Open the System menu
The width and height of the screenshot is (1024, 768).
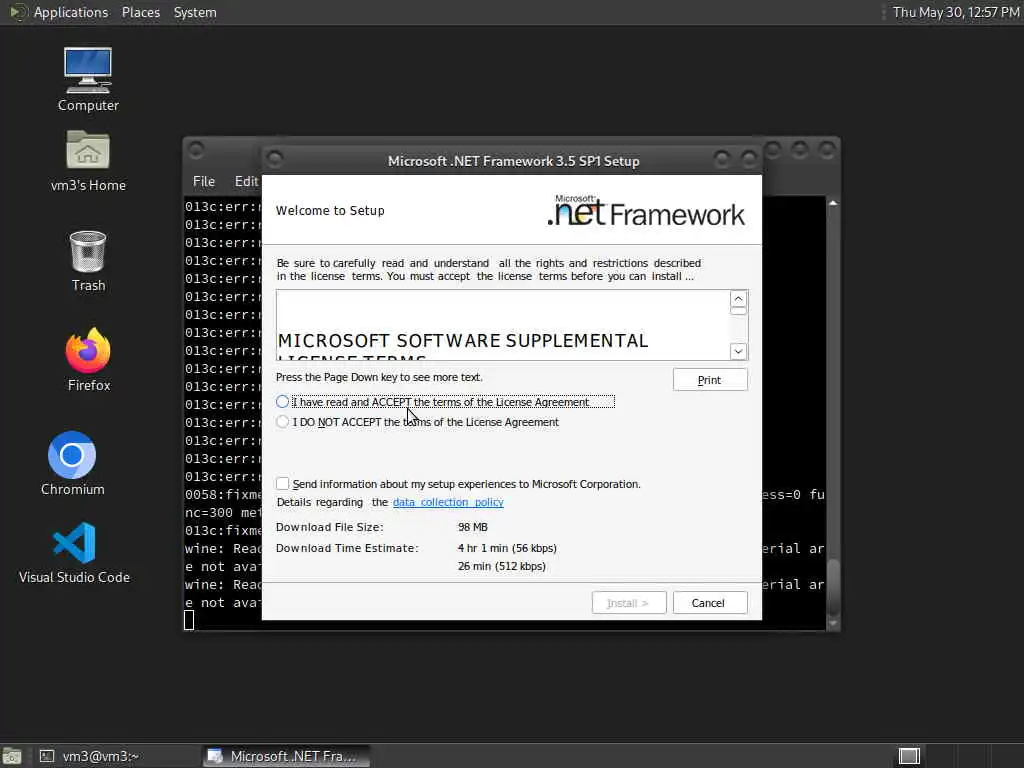(195, 12)
